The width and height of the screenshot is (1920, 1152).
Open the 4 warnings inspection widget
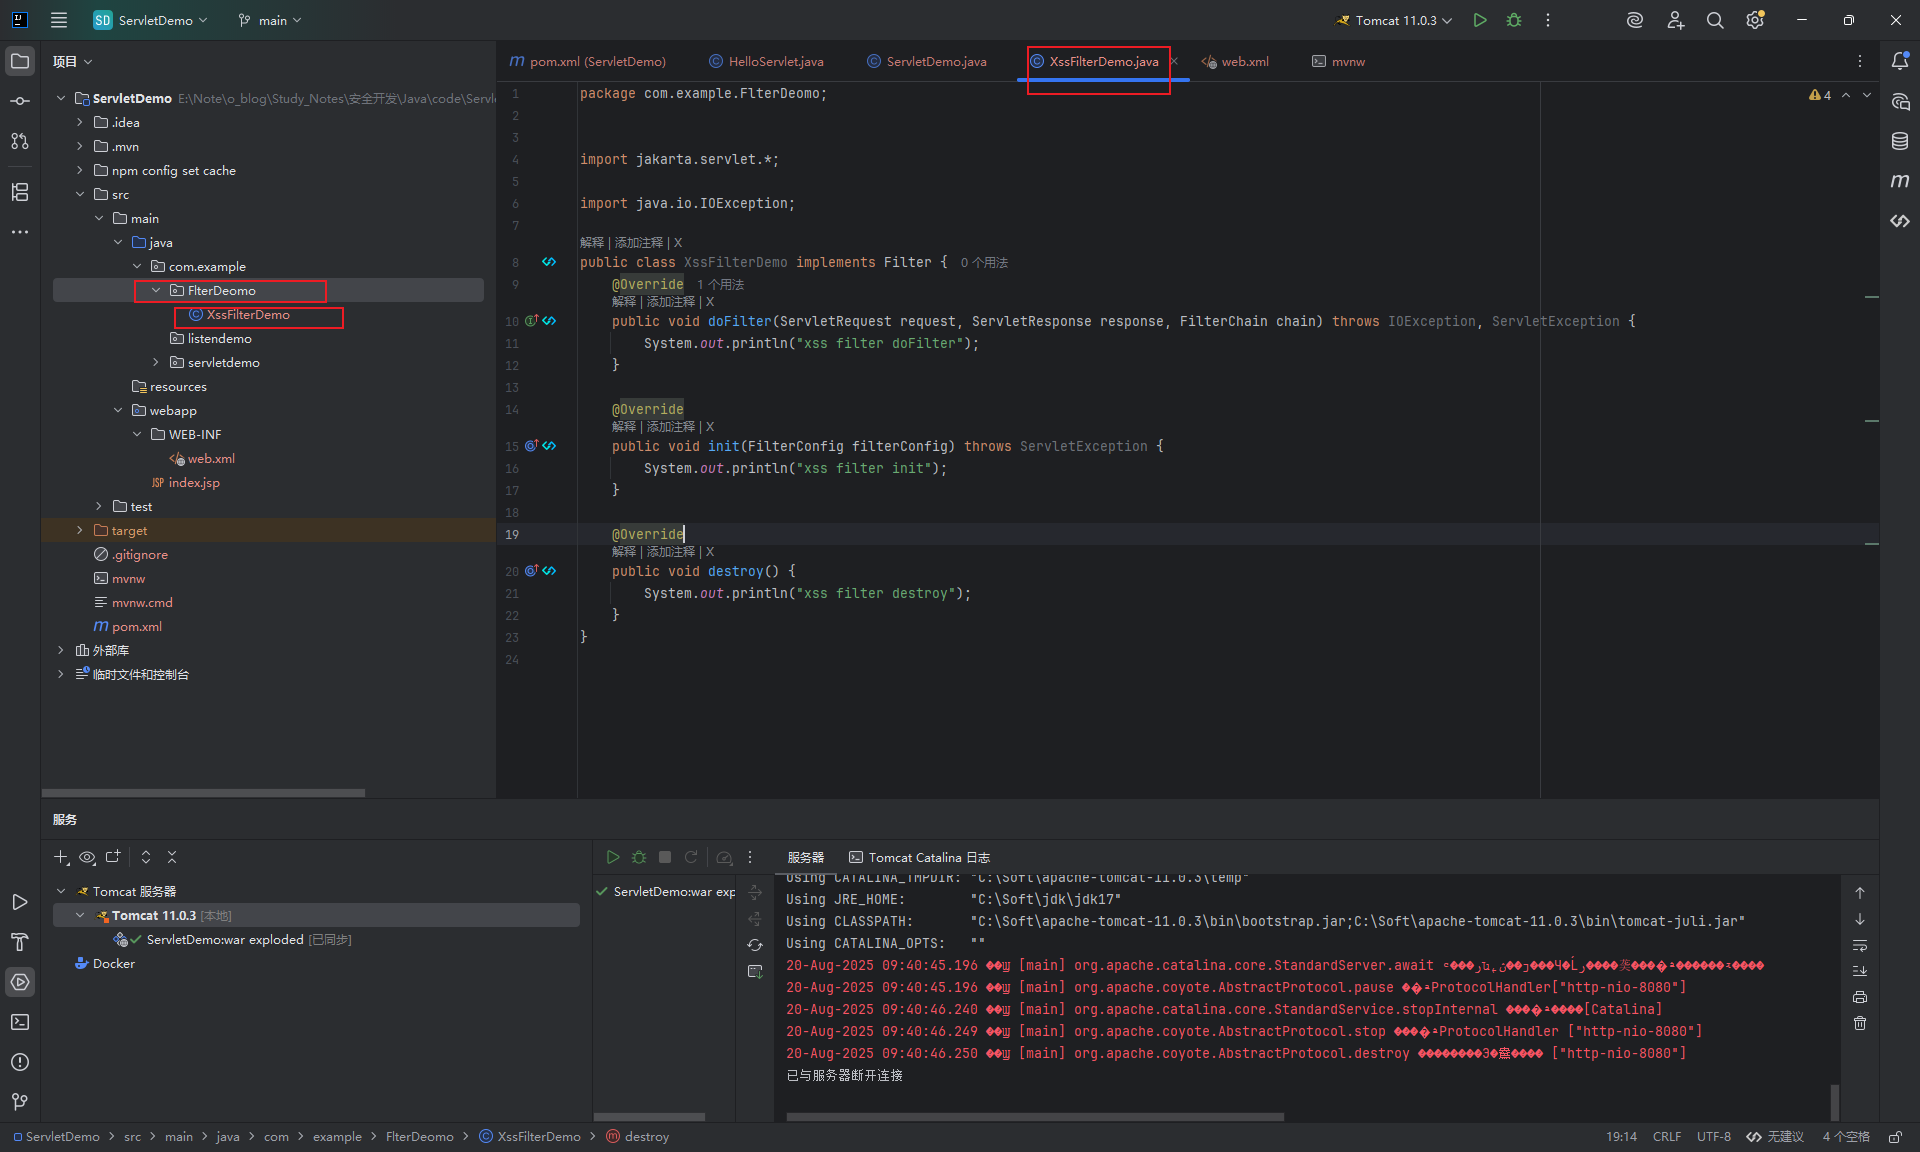(1820, 95)
